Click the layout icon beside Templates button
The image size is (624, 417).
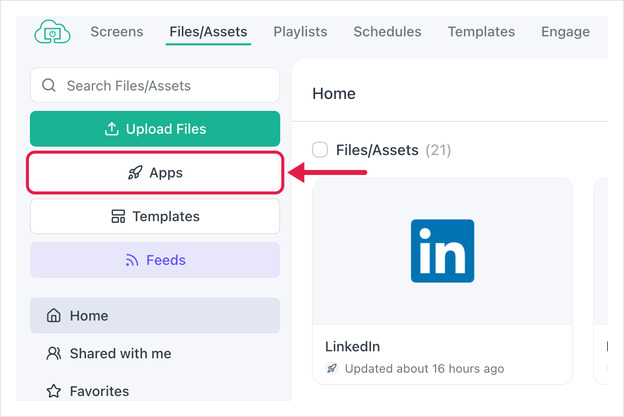point(118,216)
